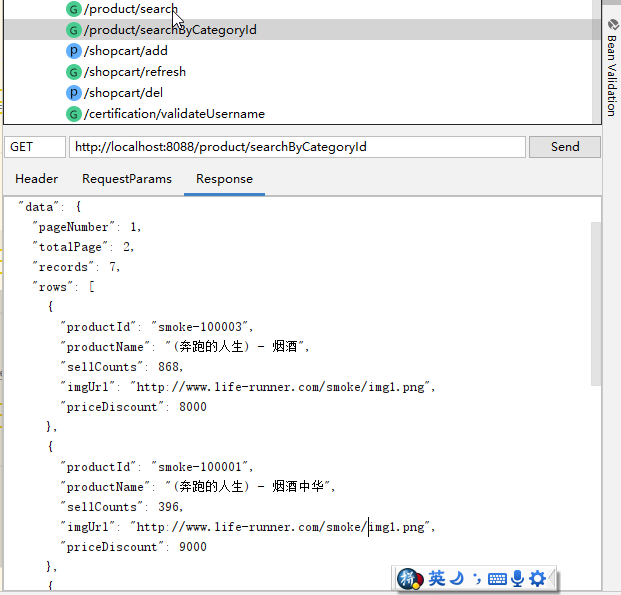
Task: Select the /product/search endpoint
Action: 131,9
